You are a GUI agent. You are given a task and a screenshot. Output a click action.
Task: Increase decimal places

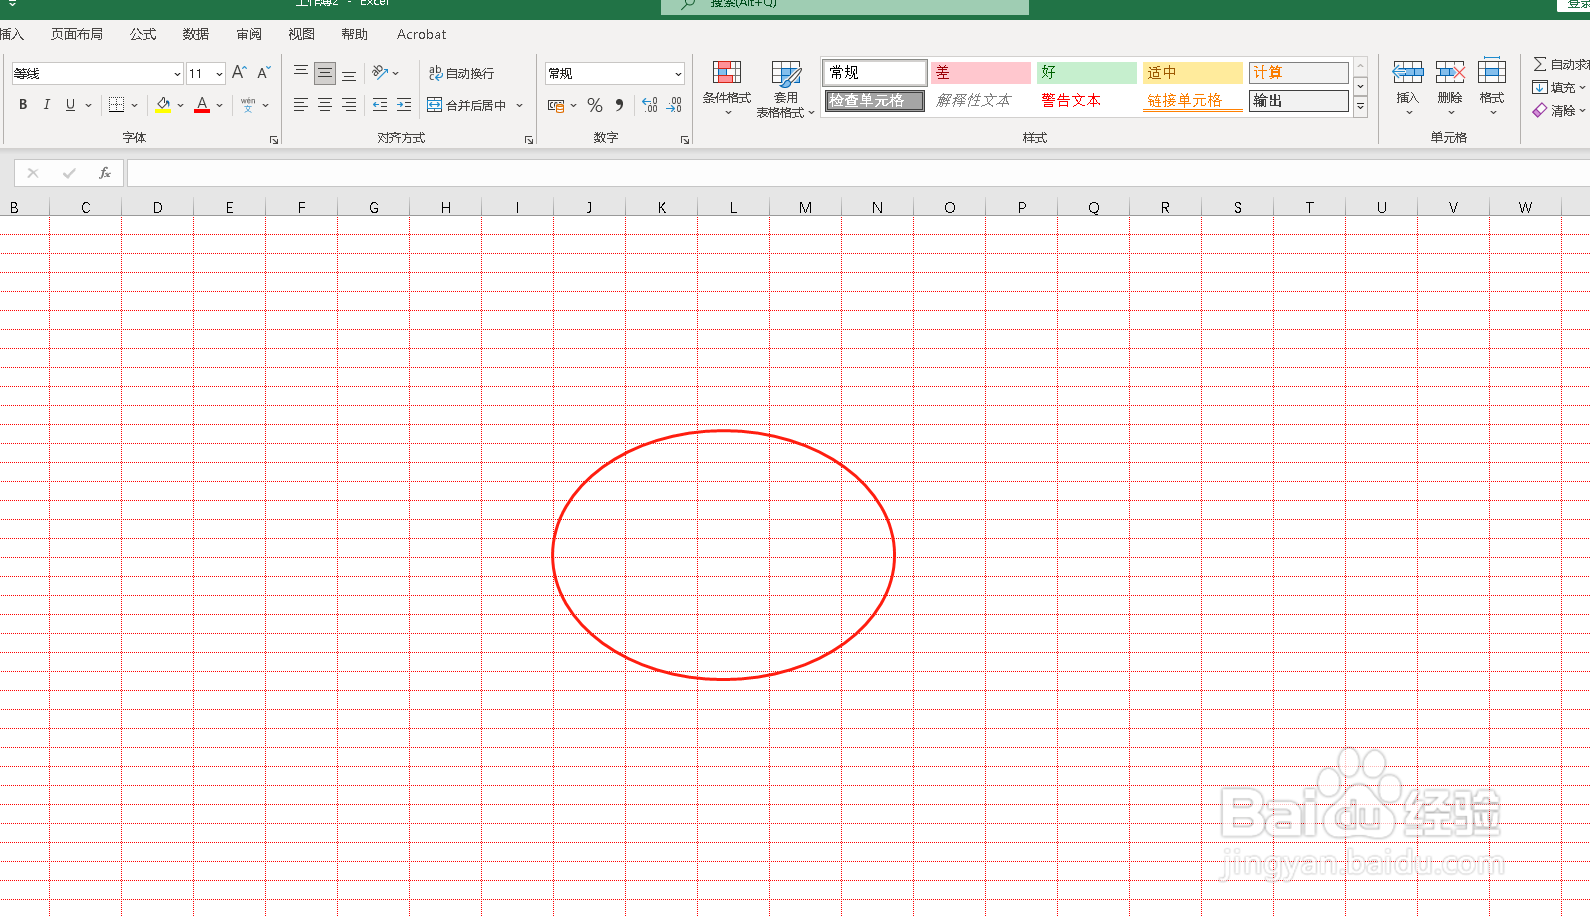(650, 105)
